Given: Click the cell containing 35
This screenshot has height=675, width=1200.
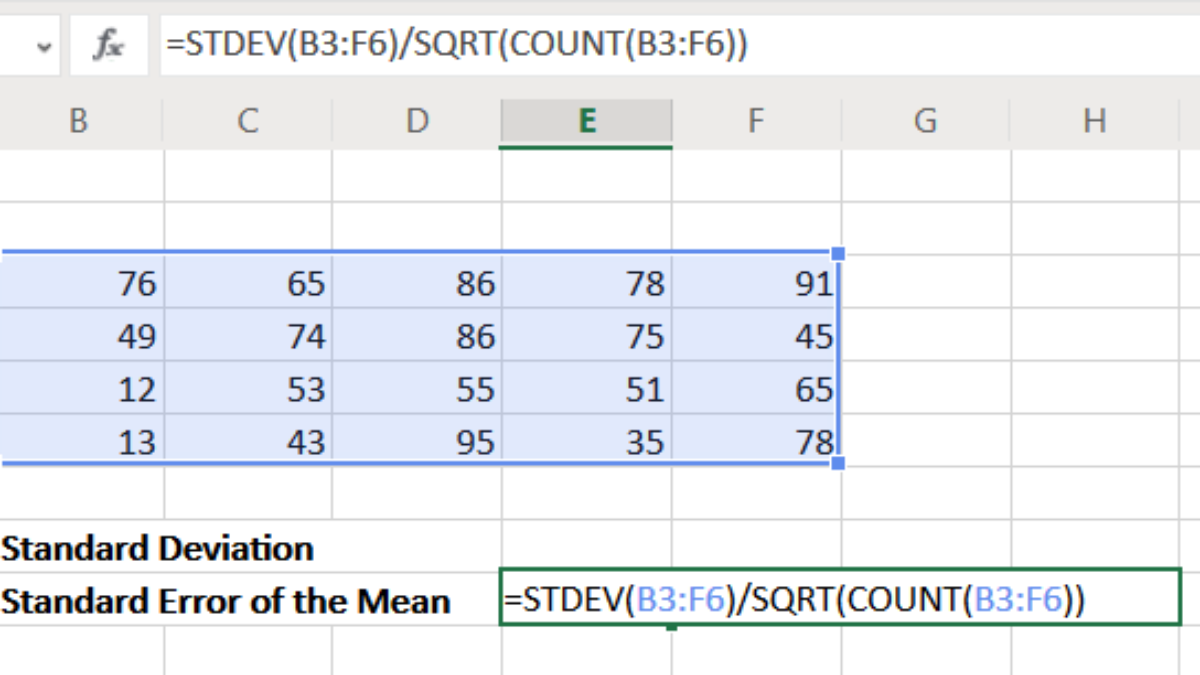Looking at the screenshot, I should point(587,440).
